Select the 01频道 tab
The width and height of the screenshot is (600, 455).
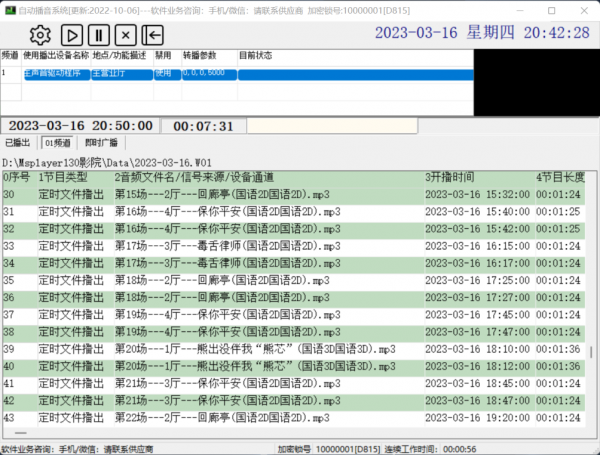point(57,143)
